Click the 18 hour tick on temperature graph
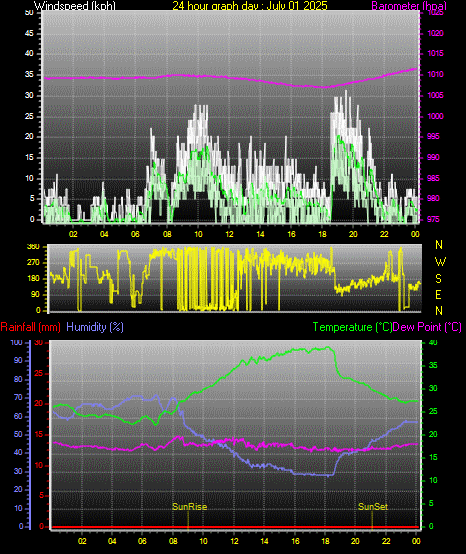Image resolution: width=466 pixels, height=554 pixels. 325,541
